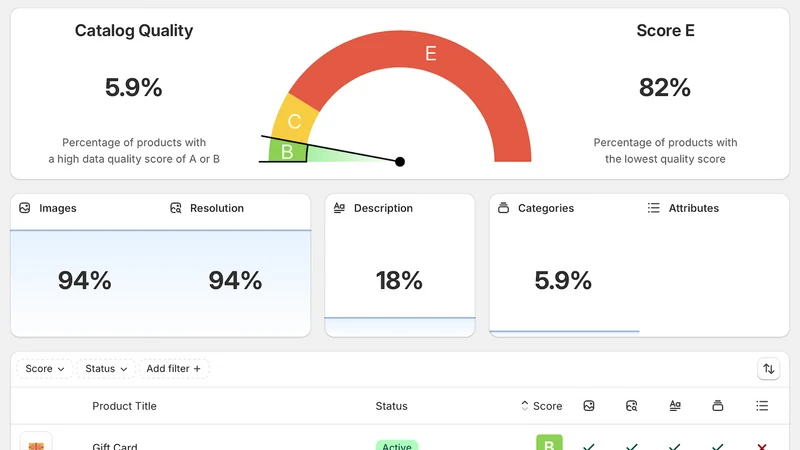Viewport: 800px width, 450px height.
Task: Sort table by Score column
Action: (541, 406)
